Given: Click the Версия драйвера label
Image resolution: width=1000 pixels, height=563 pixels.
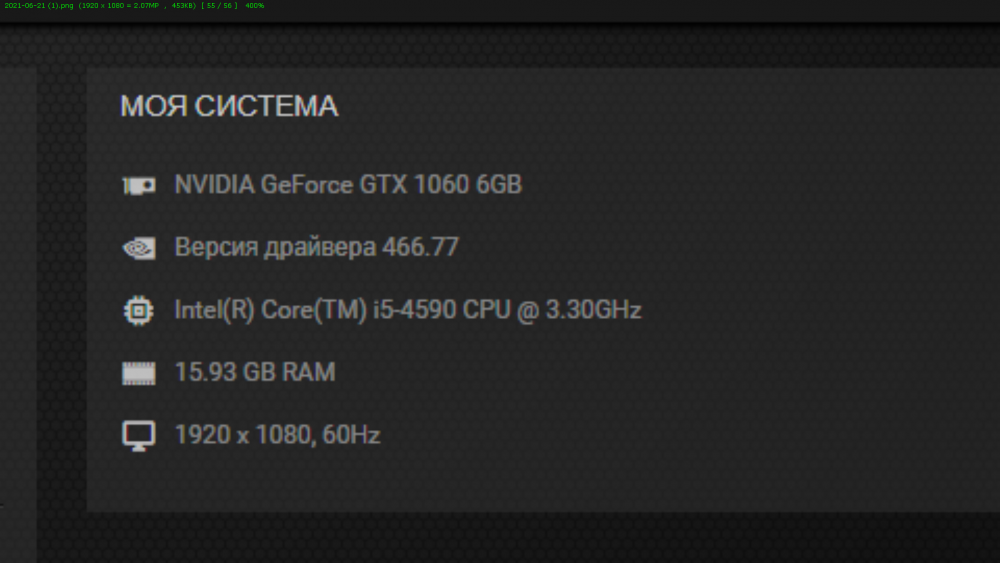Looking at the screenshot, I should click(275, 247).
